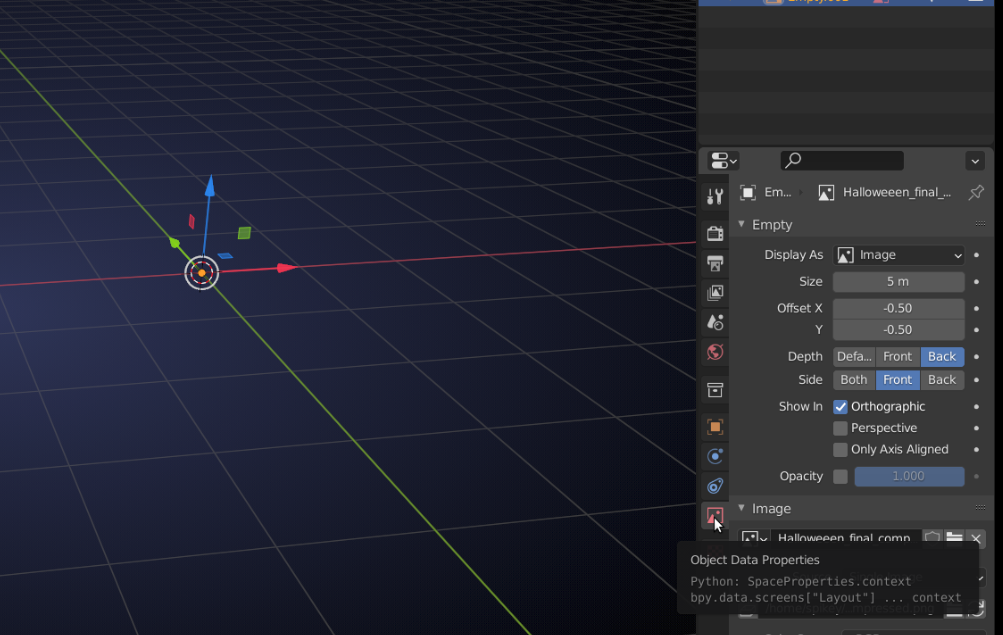Click the Halloween_final_comp image name field
The width and height of the screenshot is (1003, 635).
[845, 538]
